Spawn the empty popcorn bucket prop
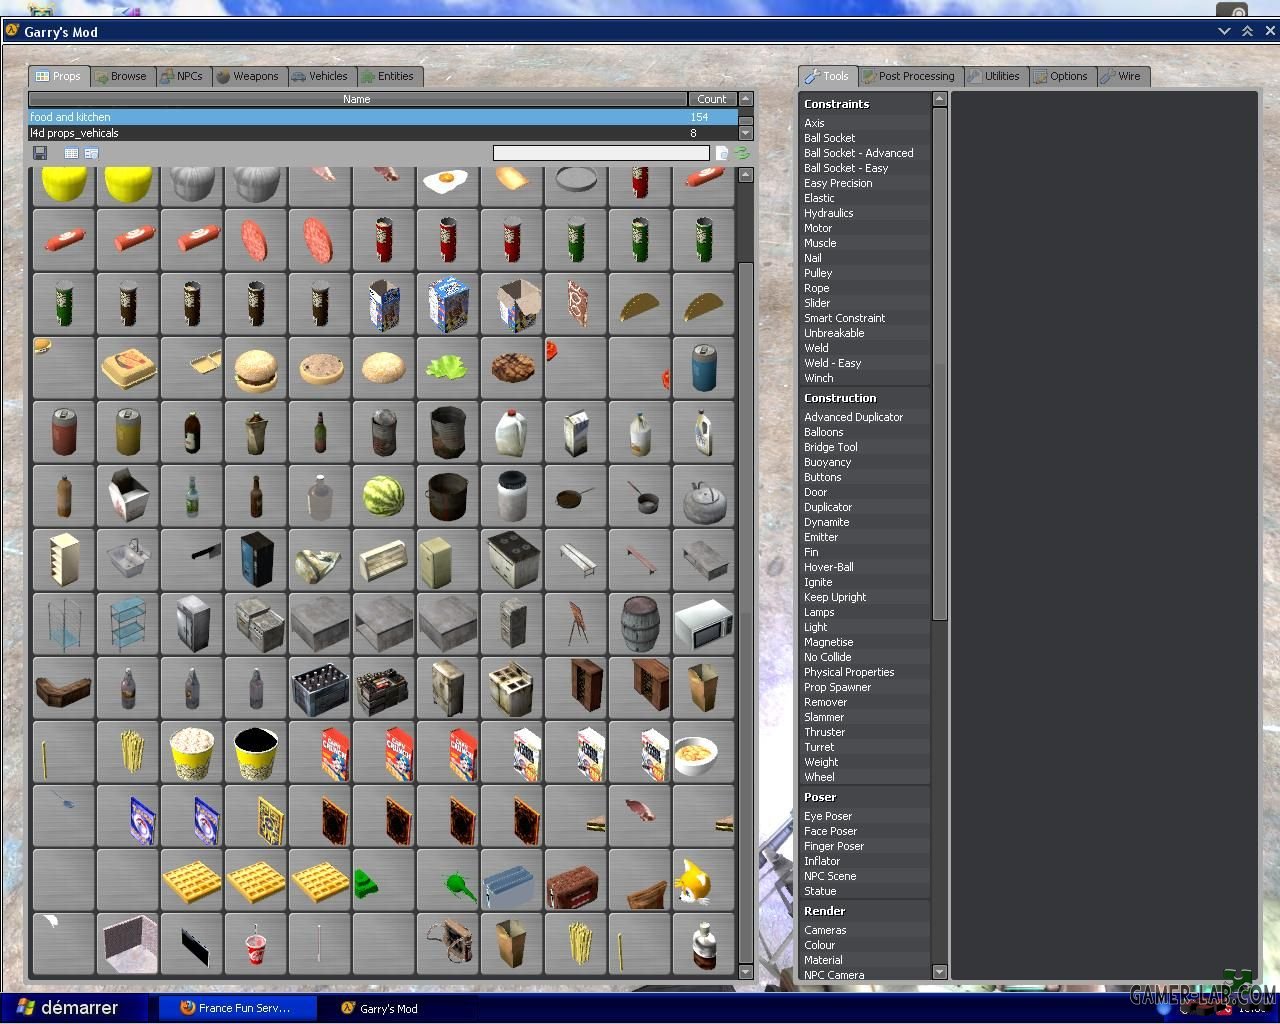The width and height of the screenshot is (1280, 1024). (255, 752)
